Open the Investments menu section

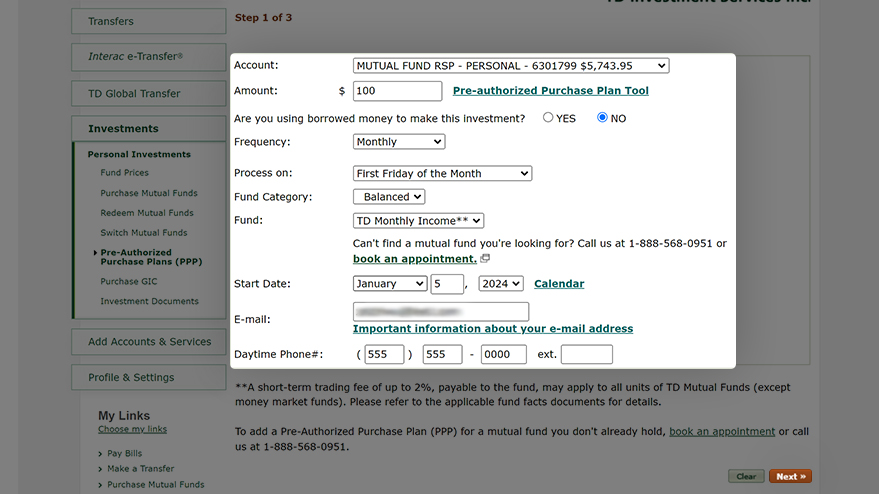click(149, 128)
